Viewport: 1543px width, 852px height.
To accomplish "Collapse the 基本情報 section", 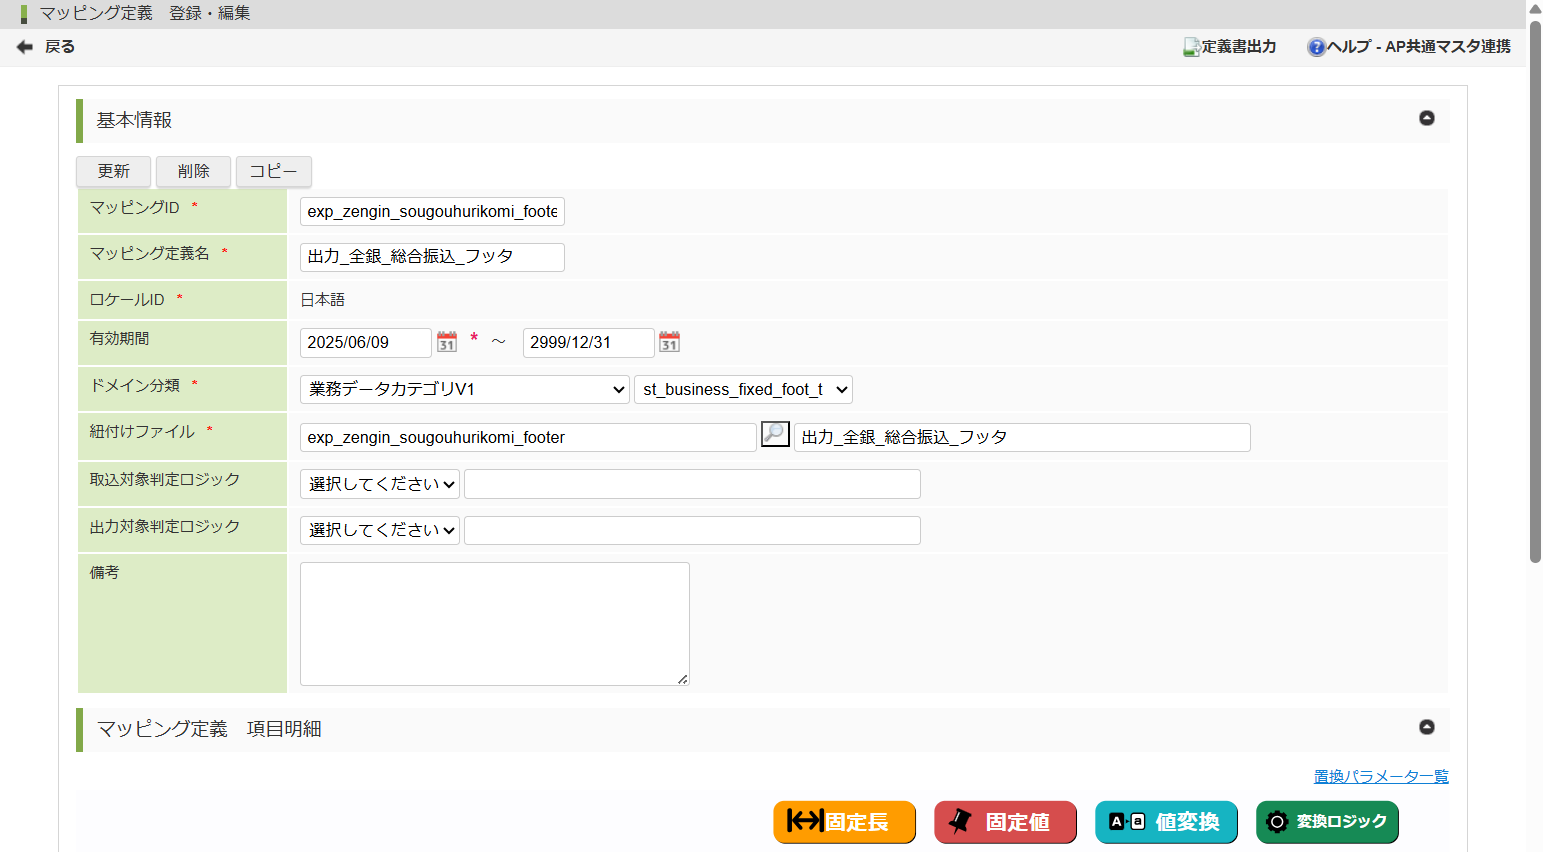I will [x=1426, y=118].
